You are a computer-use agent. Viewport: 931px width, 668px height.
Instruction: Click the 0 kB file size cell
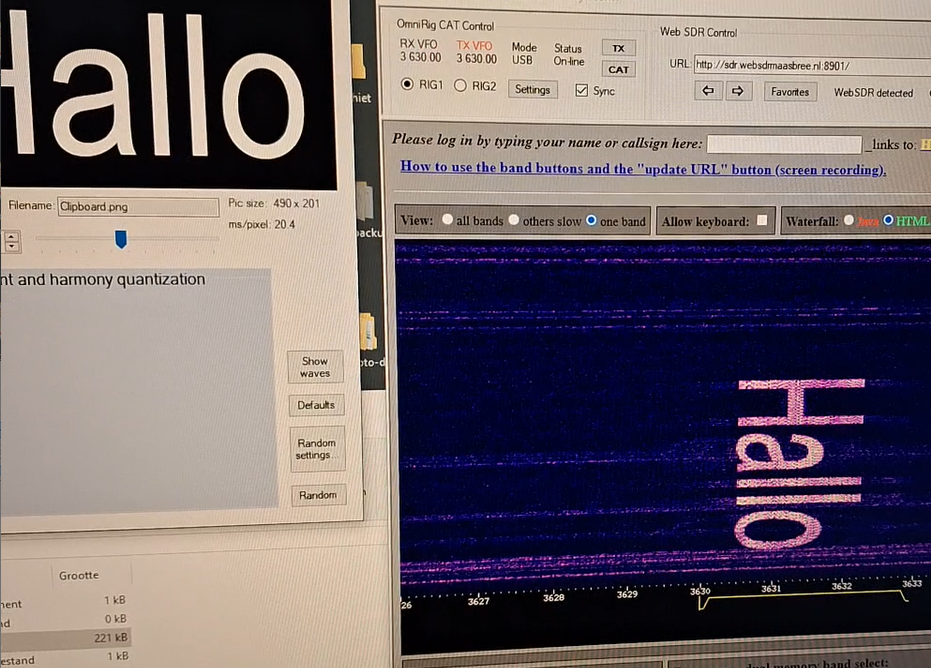[x=116, y=619]
